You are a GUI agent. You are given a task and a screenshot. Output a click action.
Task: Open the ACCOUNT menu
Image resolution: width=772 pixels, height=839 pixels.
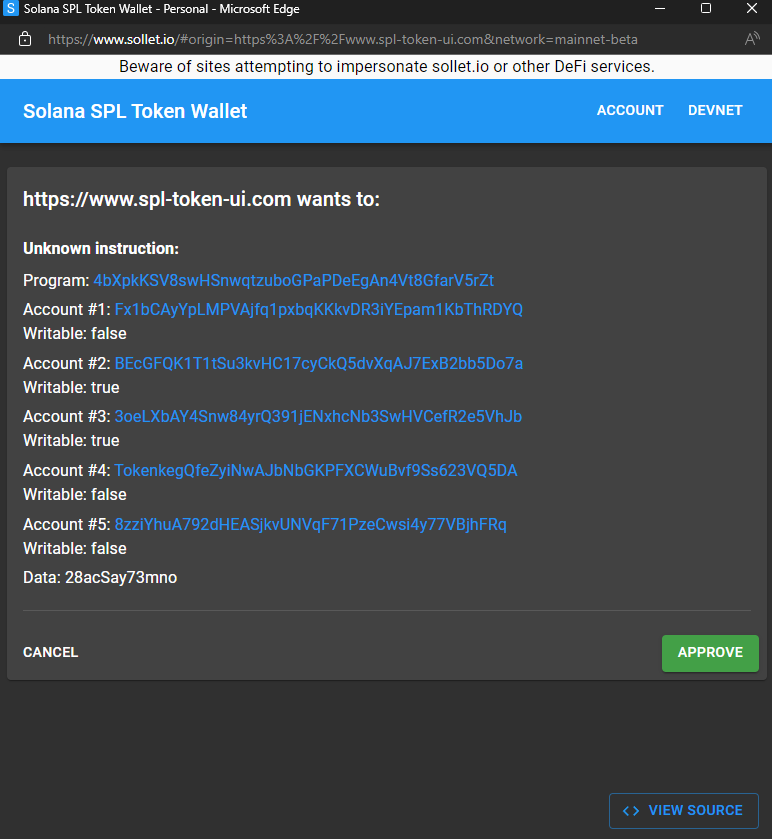[630, 110]
